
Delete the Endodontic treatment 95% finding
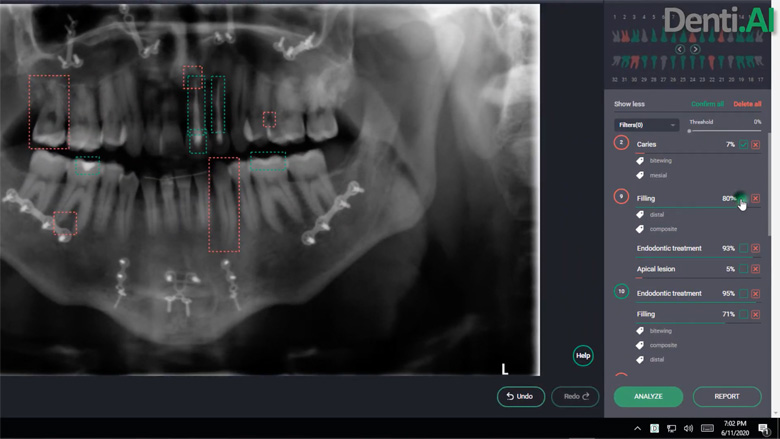point(755,293)
